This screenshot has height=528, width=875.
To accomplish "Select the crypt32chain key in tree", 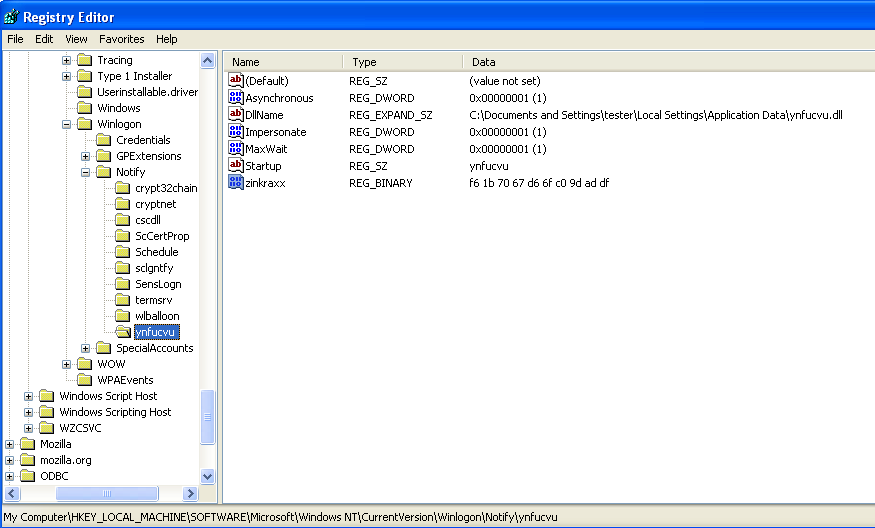I will 166,188.
